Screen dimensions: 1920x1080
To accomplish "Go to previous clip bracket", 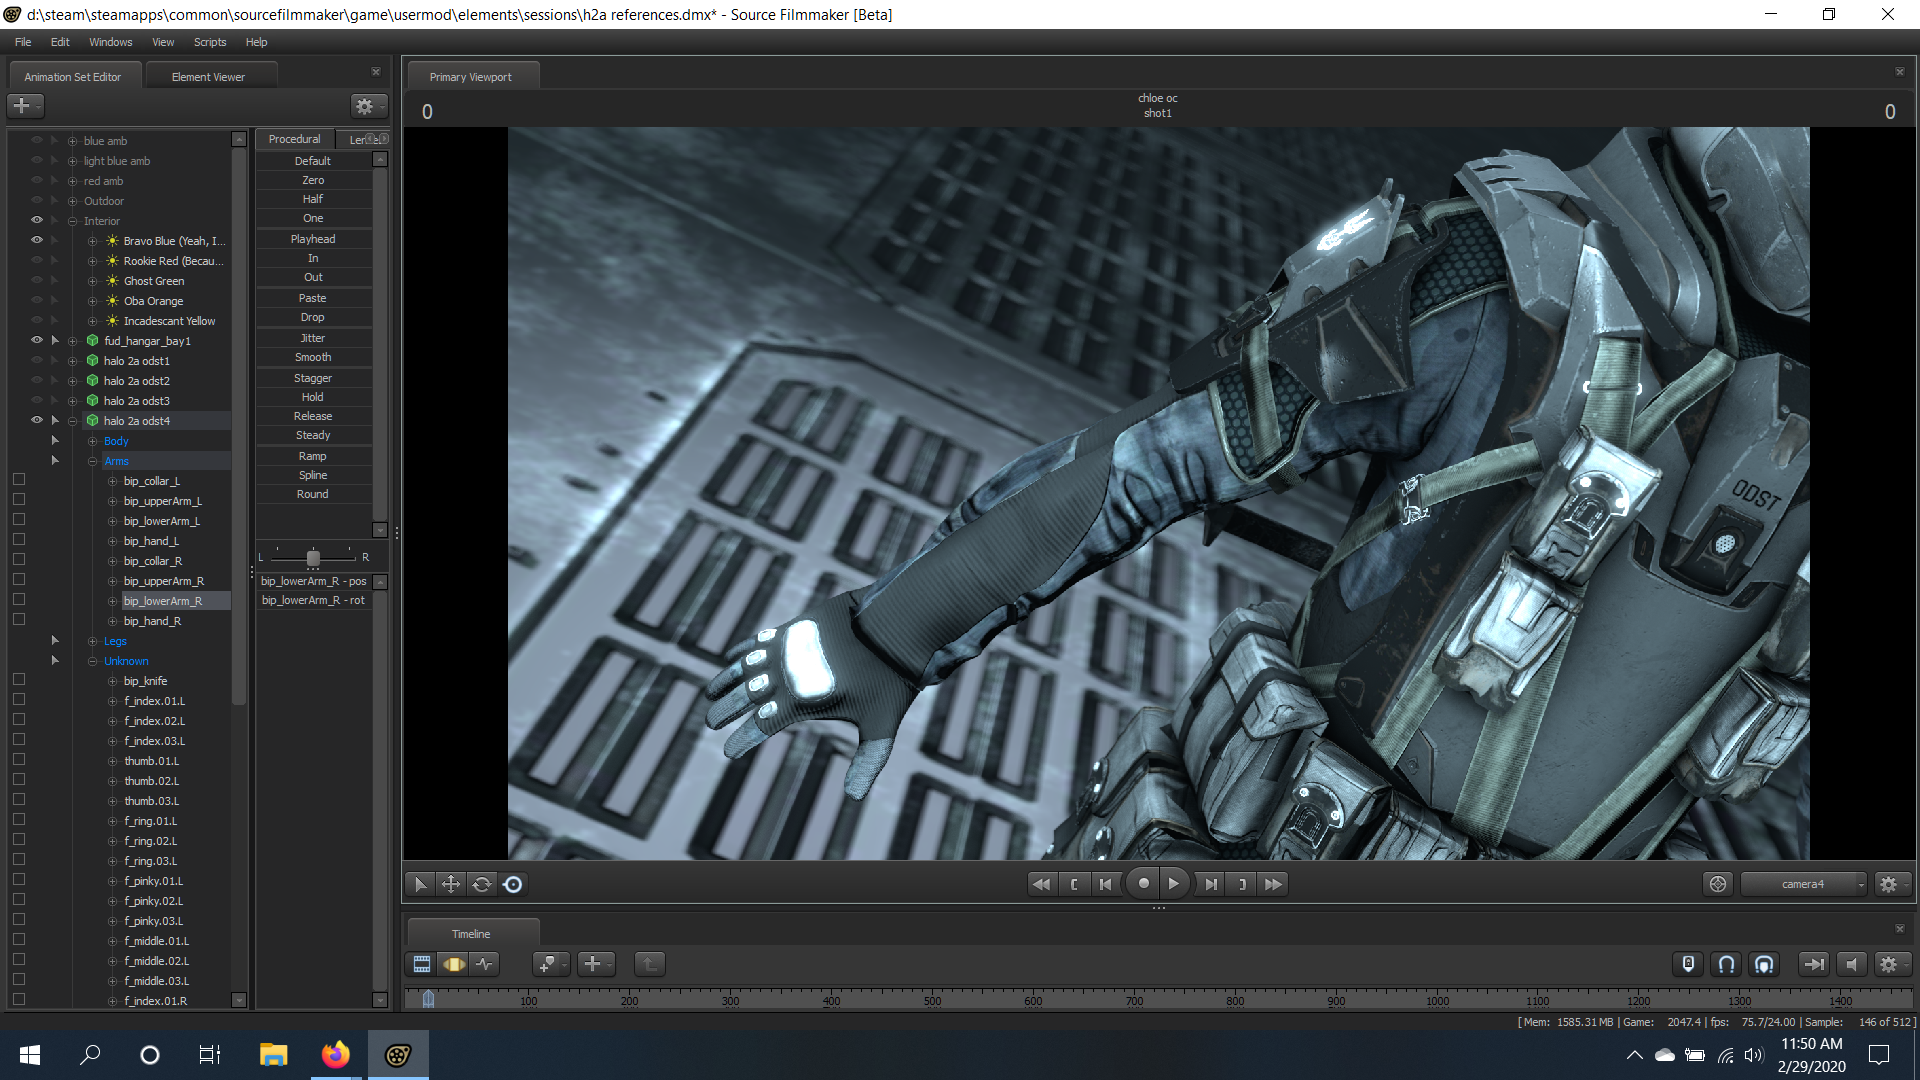I will [1074, 884].
